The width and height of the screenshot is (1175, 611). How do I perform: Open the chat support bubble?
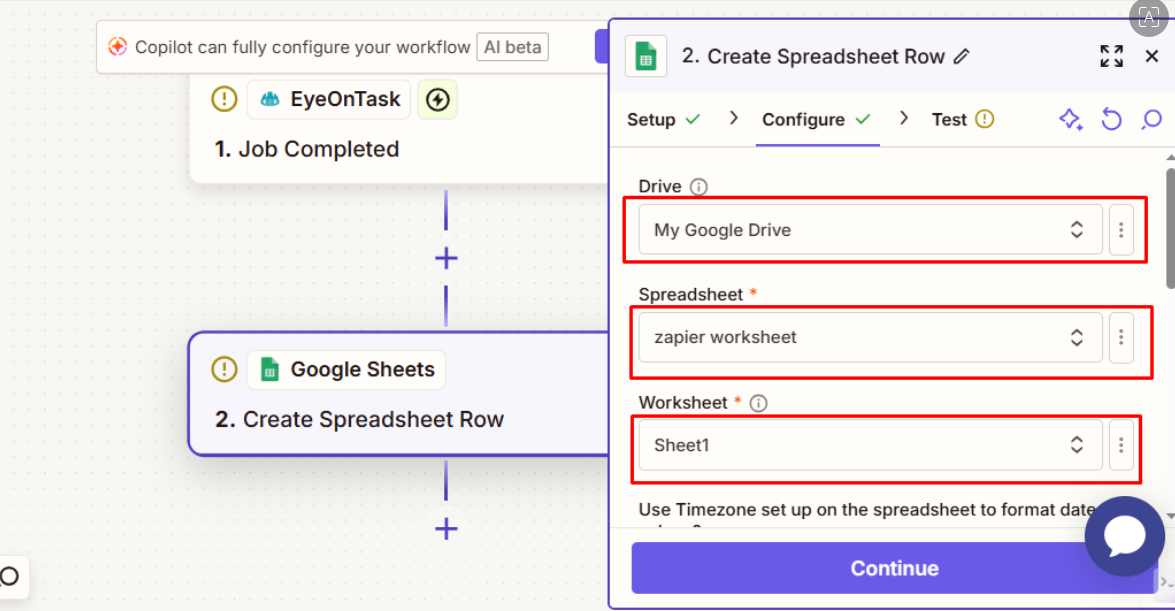(x=1124, y=537)
